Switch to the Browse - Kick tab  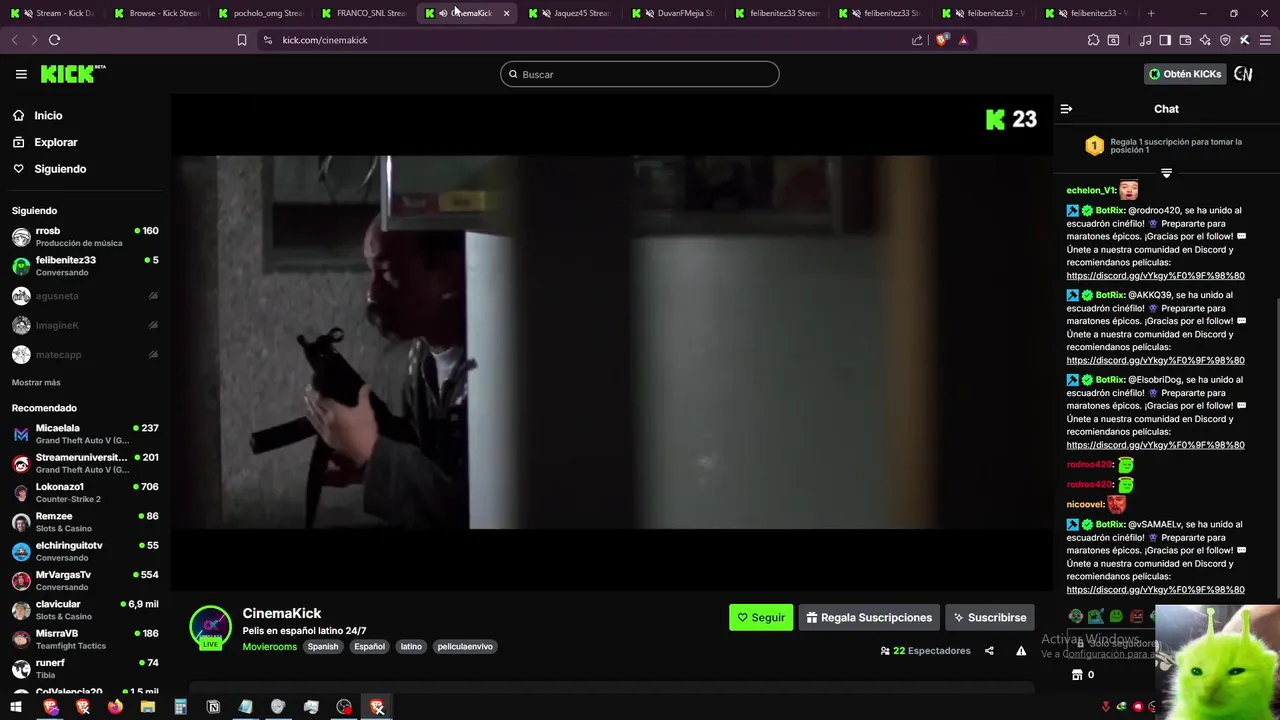(157, 13)
